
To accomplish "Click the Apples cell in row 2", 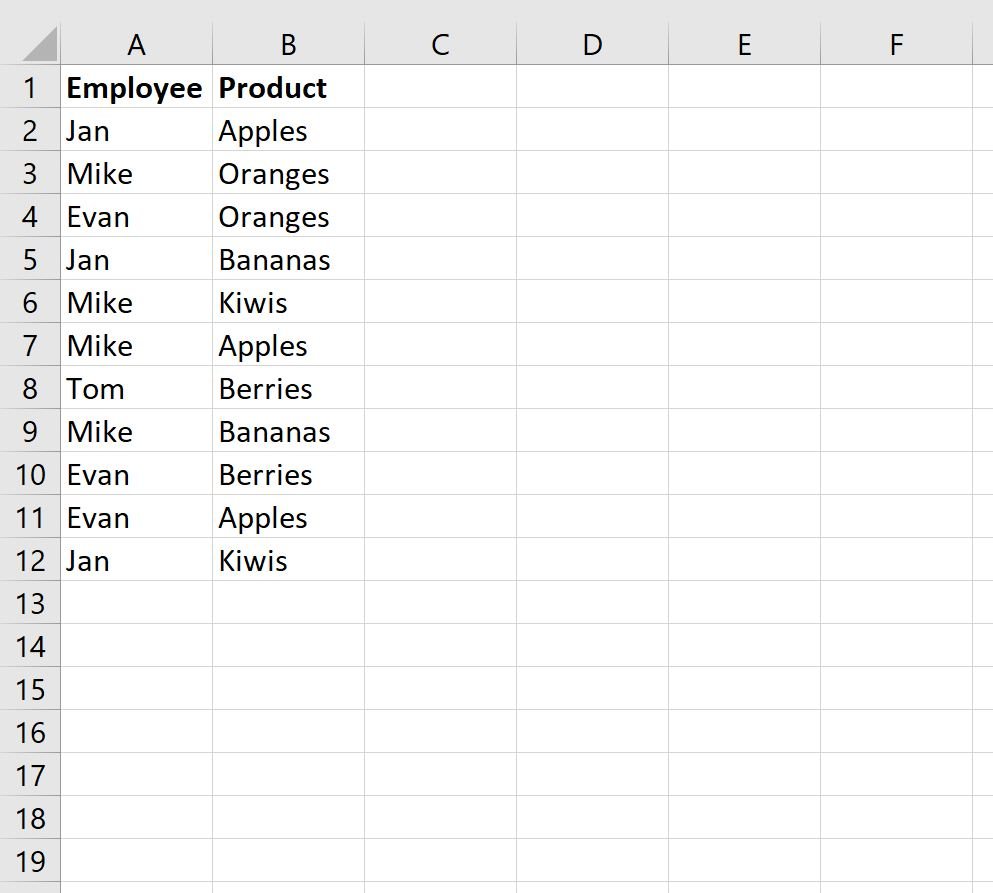I will point(288,130).
